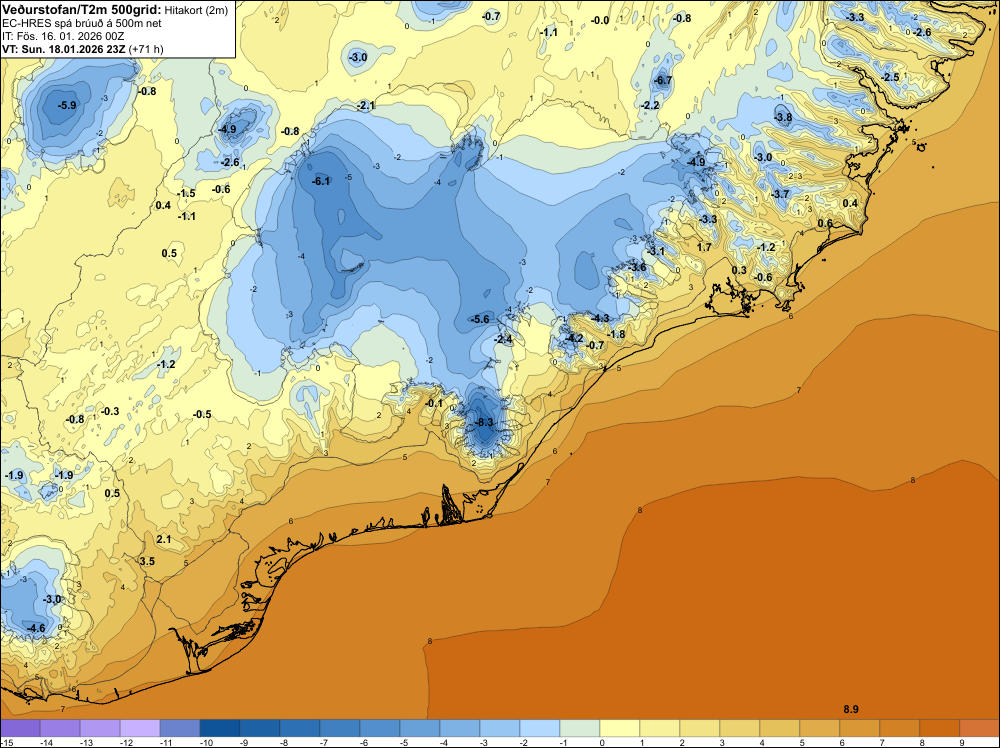Select the -6.7 temperature label
This screenshot has height=748, width=1000.
coord(663,80)
